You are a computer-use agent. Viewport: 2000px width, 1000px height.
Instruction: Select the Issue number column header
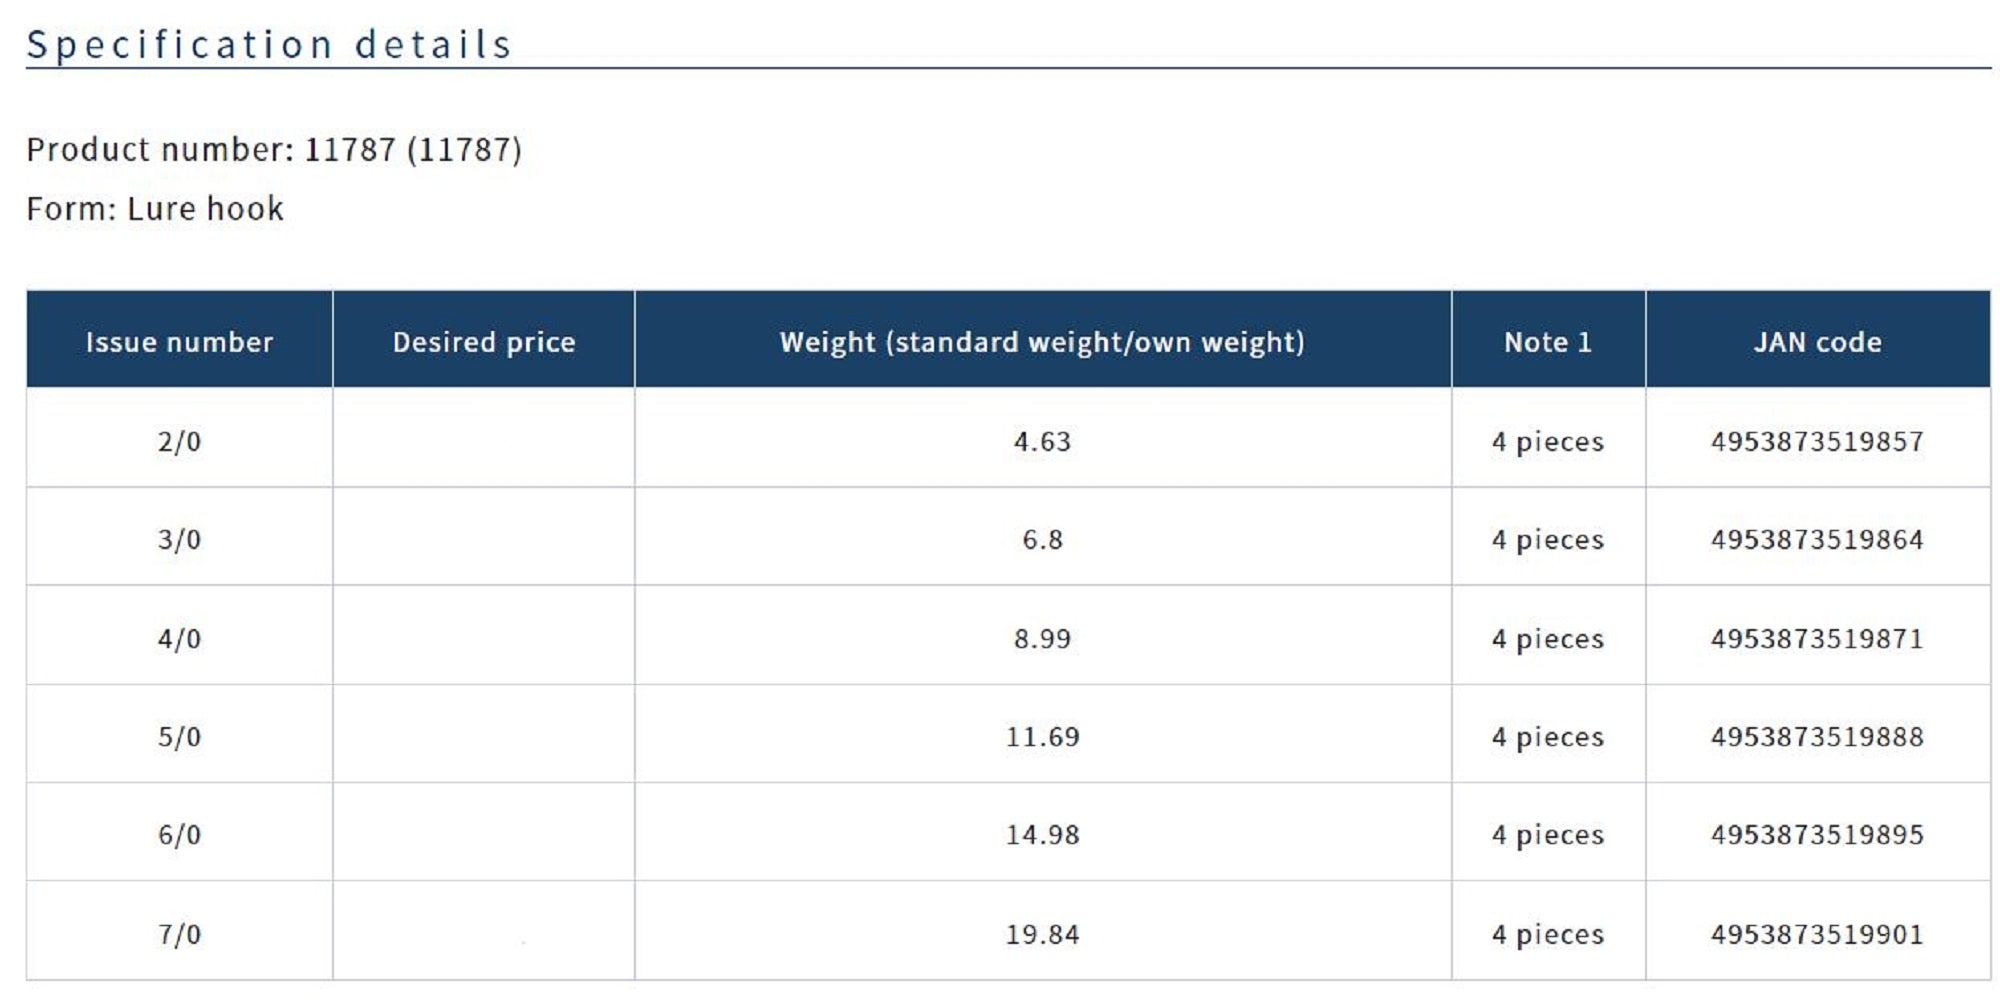coord(179,342)
